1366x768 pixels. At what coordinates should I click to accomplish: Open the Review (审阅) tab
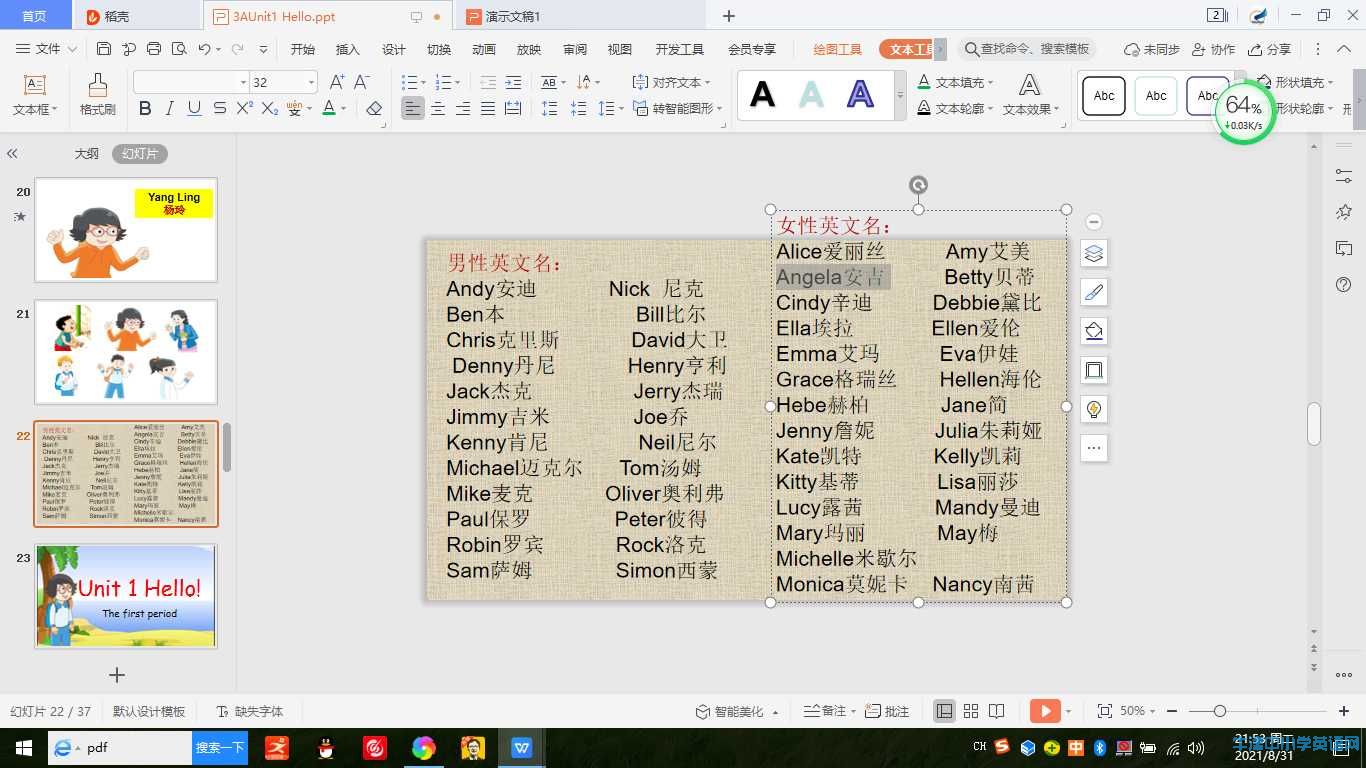pos(575,49)
